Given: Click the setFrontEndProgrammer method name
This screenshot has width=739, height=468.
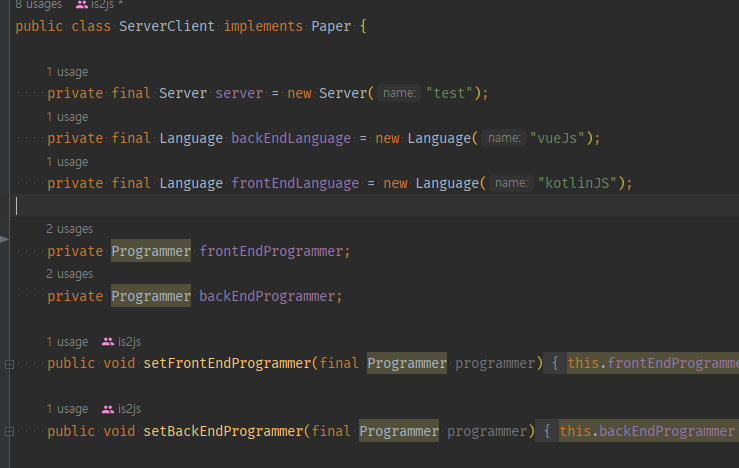Looking at the screenshot, I should 227,363.
